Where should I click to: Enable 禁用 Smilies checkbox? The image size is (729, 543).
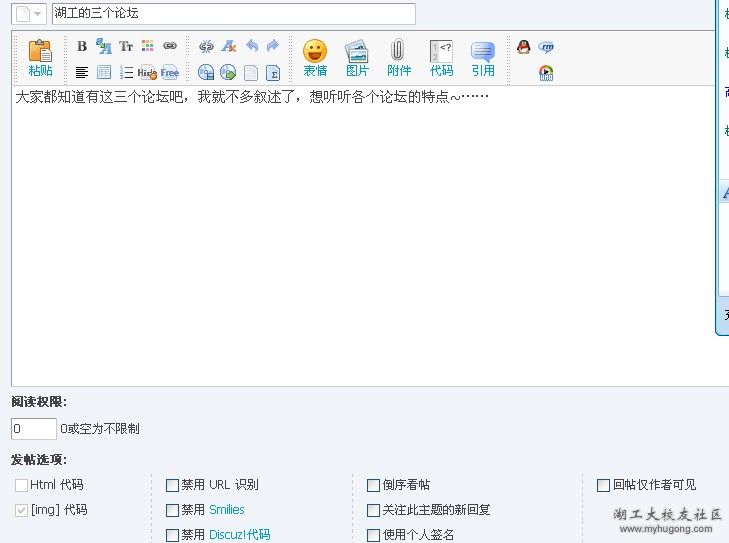172,510
